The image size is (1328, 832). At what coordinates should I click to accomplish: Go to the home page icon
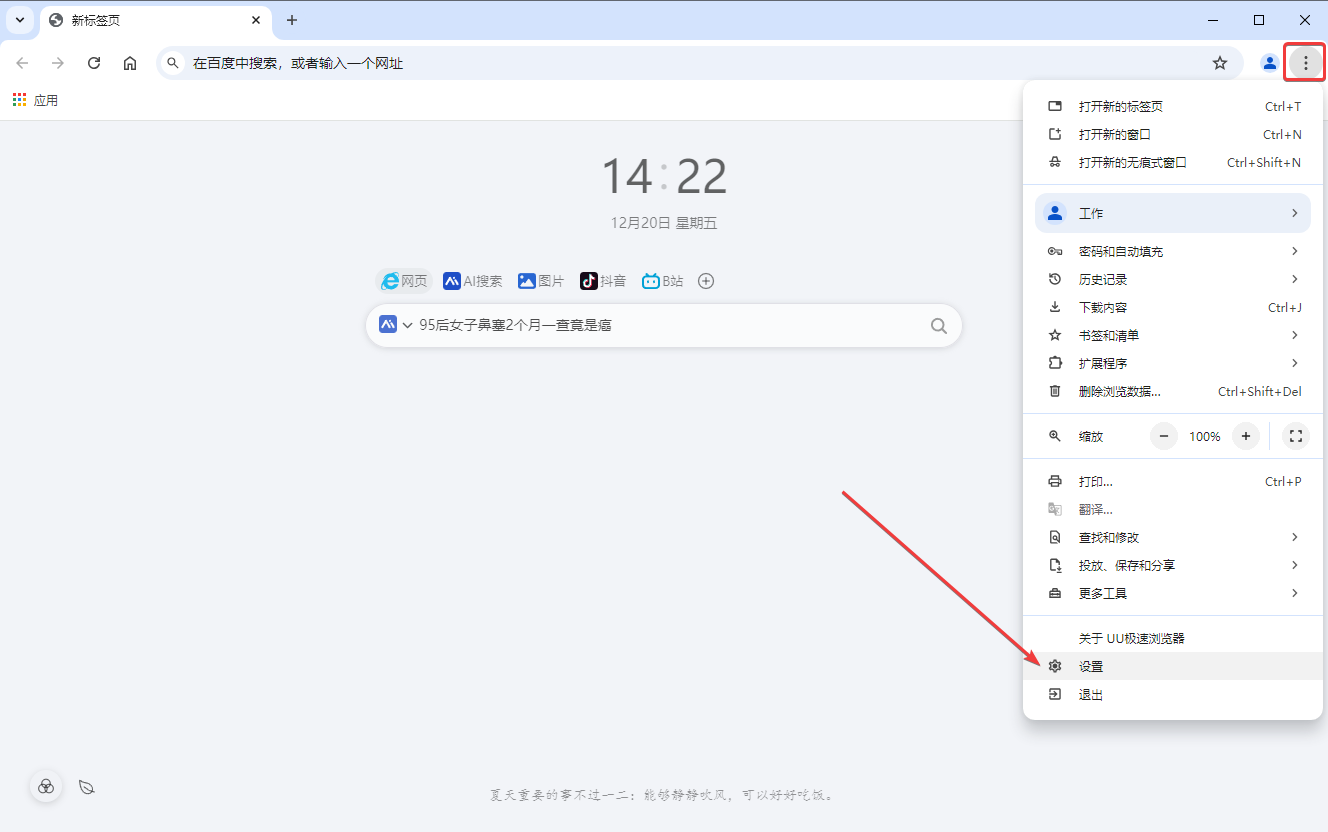click(130, 63)
